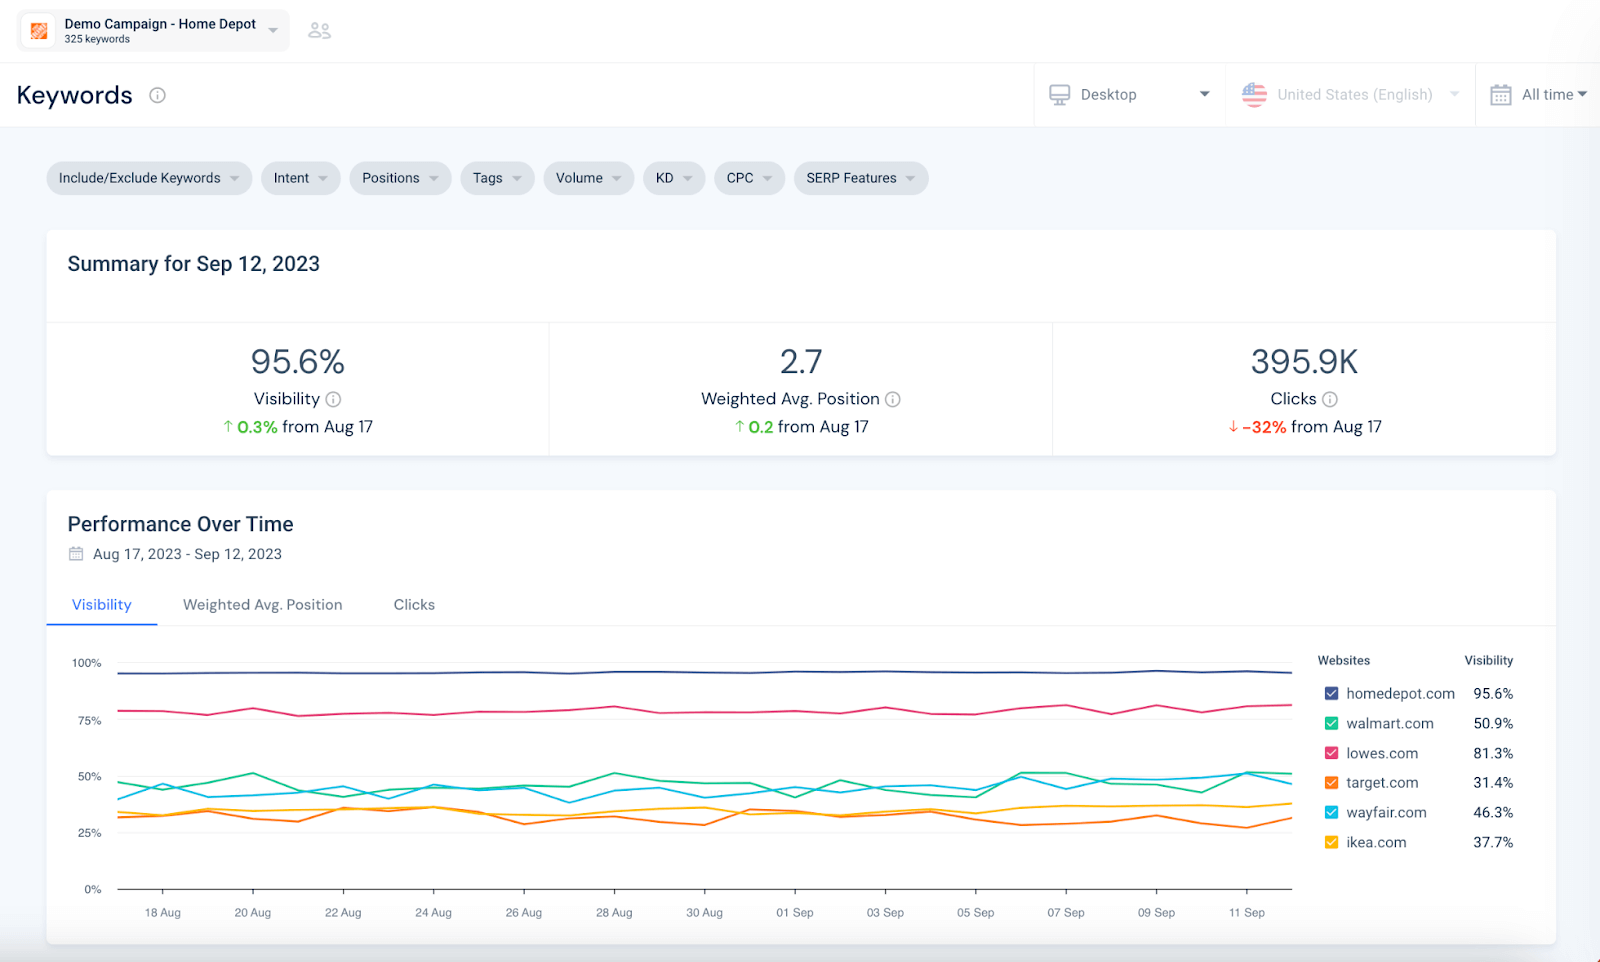Image resolution: width=1600 pixels, height=962 pixels.
Task: Open the United States (English) dropdown
Action: [1351, 95]
